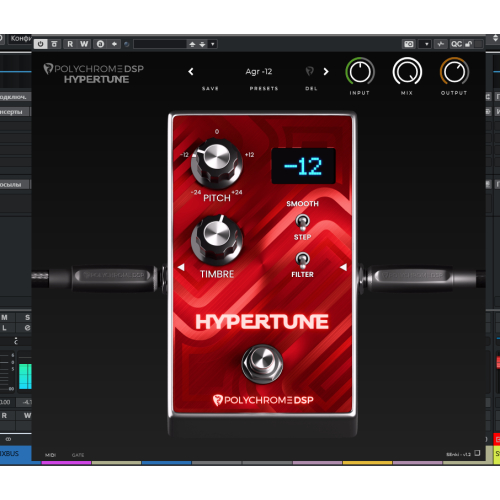Click the fader value 0.00 field in mixer
Screen dimensions: 500x500
tap(7, 402)
